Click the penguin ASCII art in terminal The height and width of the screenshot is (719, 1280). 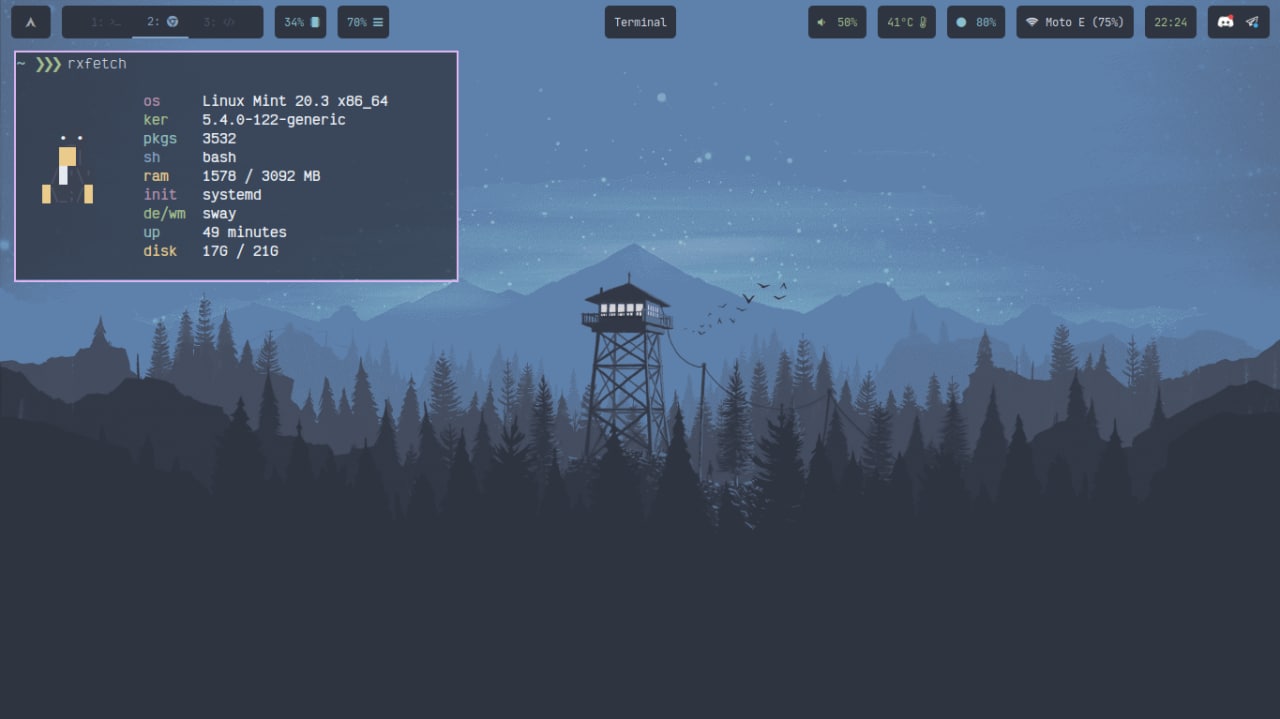[x=68, y=169]
